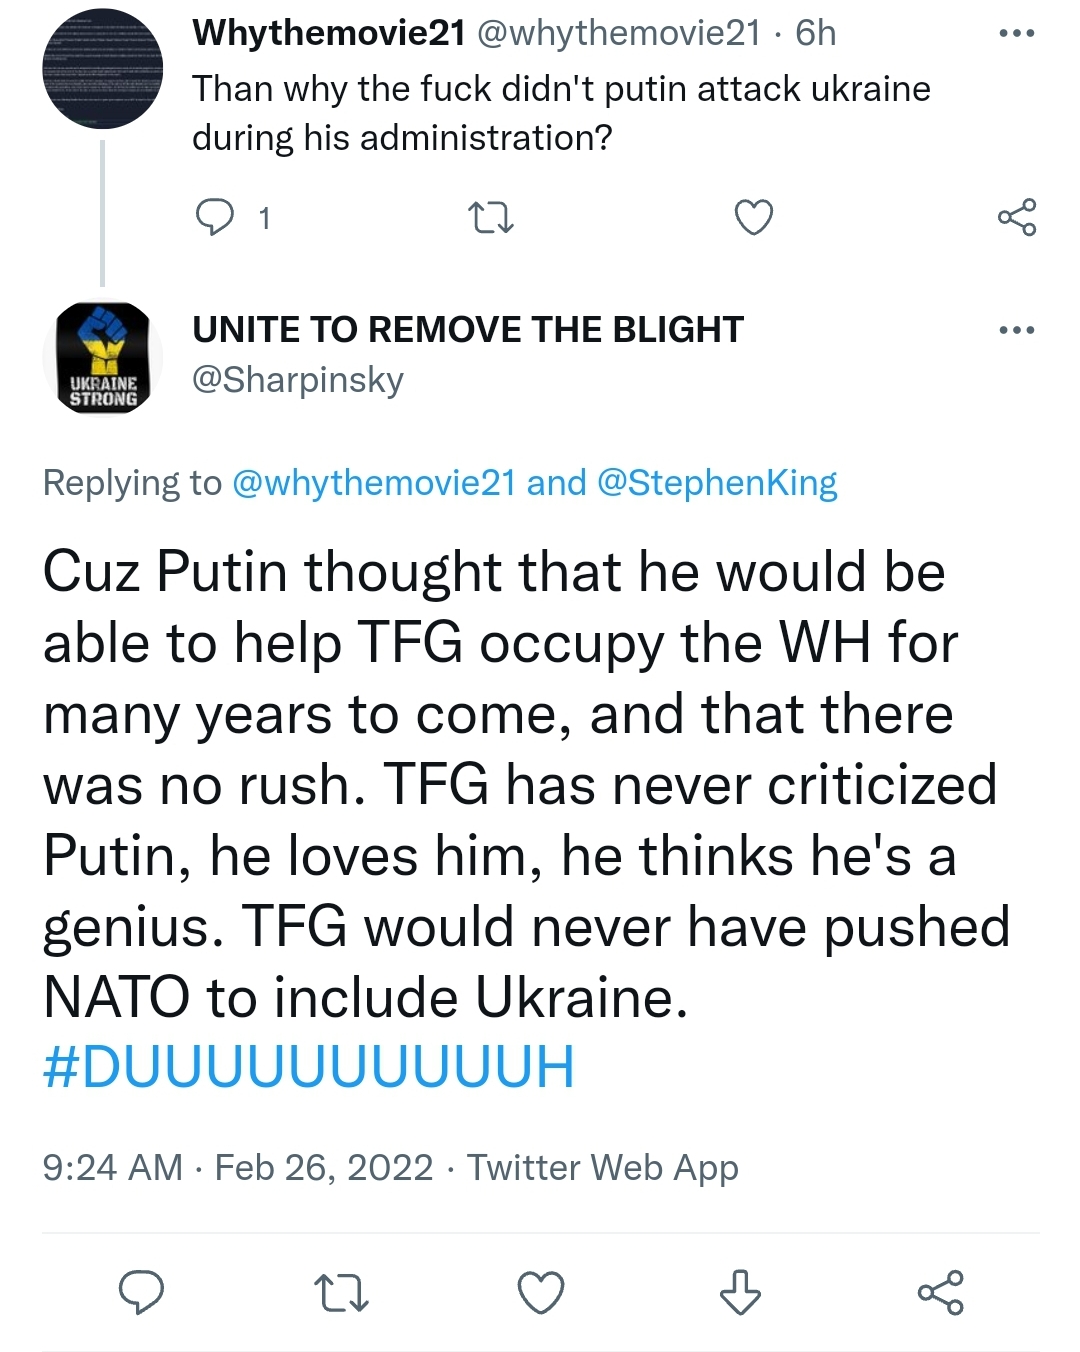The image size is (1080, 1352).
Task: Share the main Sharpinsky tweet
Action: click(x=940, y=1292)
